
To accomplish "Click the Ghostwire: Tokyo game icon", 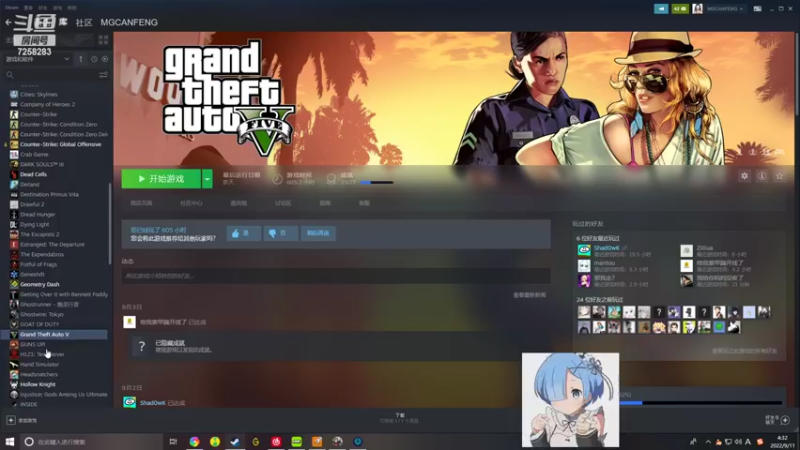I will tap(14, 314).
